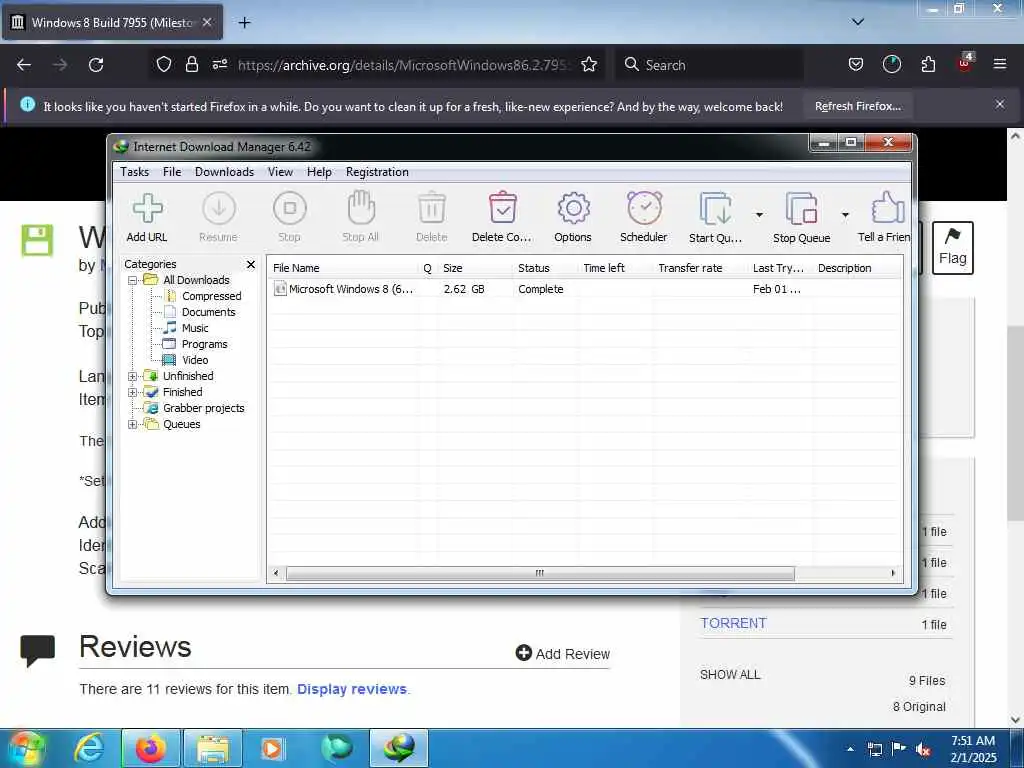
Task: Click Firefox back arrow button
Action: point(24,65)
